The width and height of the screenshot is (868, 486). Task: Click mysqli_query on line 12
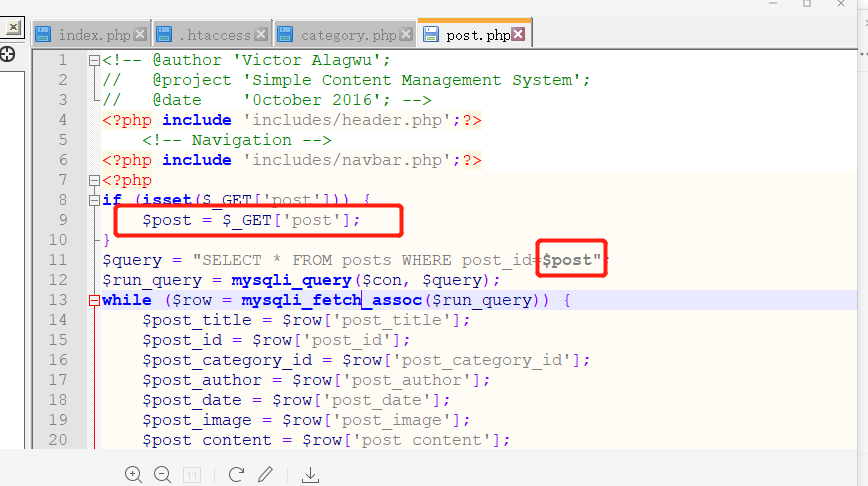291,280
